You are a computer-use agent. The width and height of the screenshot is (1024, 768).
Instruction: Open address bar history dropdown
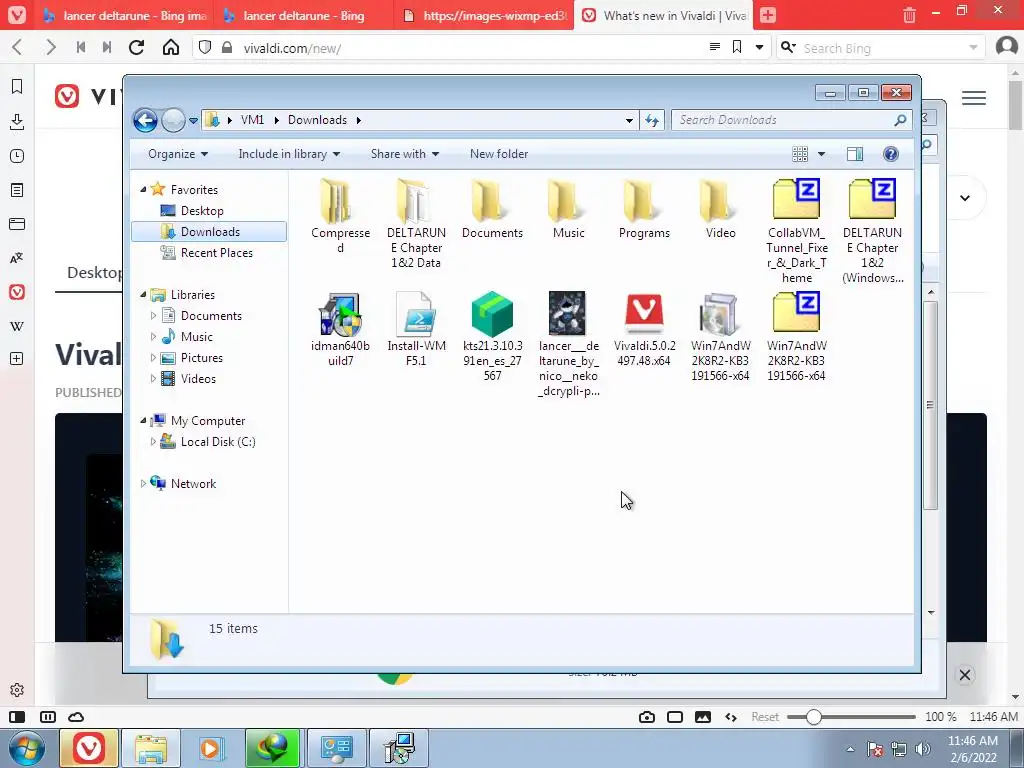point(629,120)
